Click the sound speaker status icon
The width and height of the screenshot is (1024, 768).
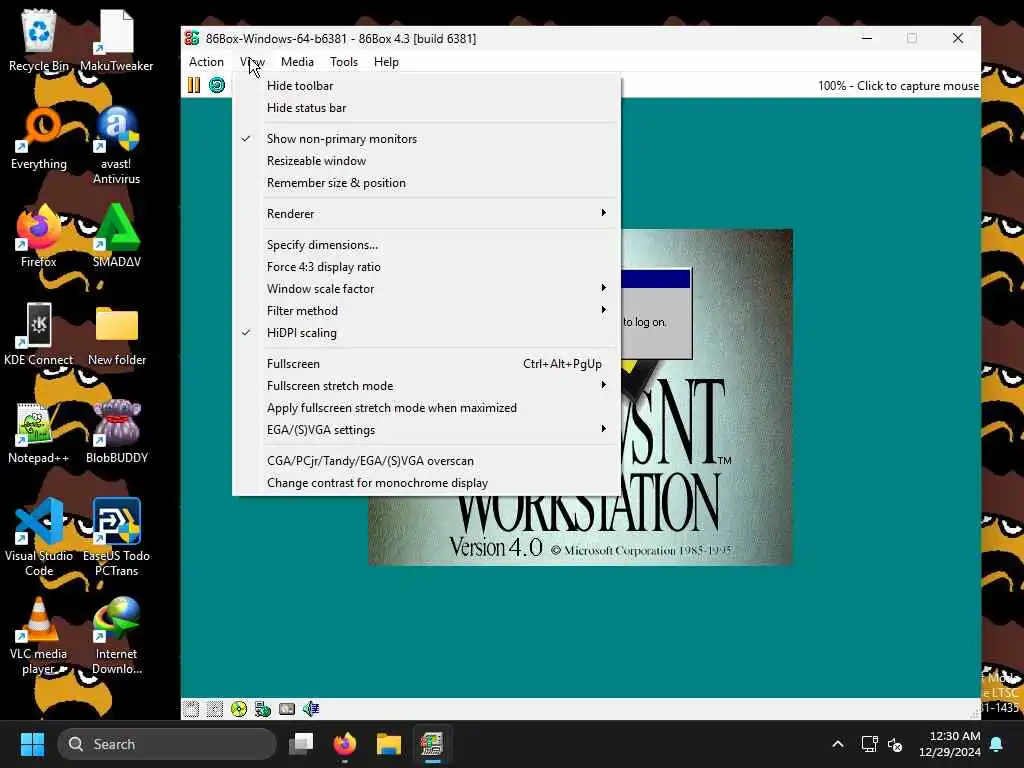click(311, 709)
